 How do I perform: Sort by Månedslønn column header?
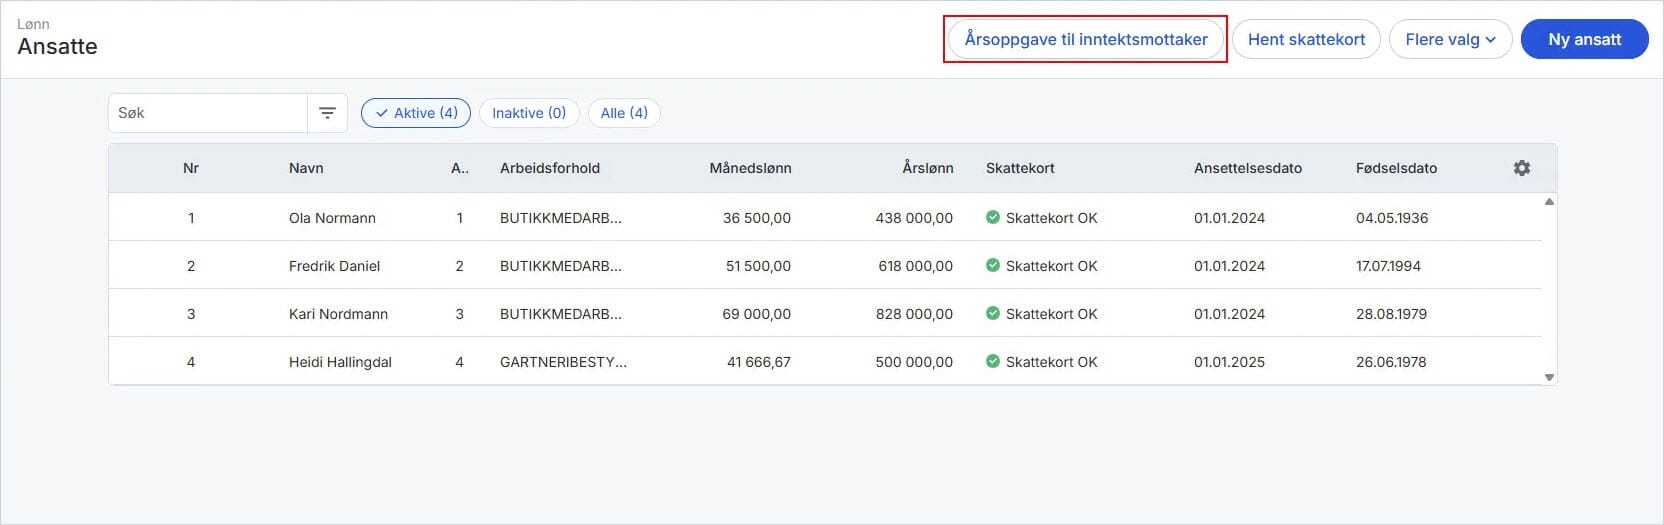click(750, 168)
